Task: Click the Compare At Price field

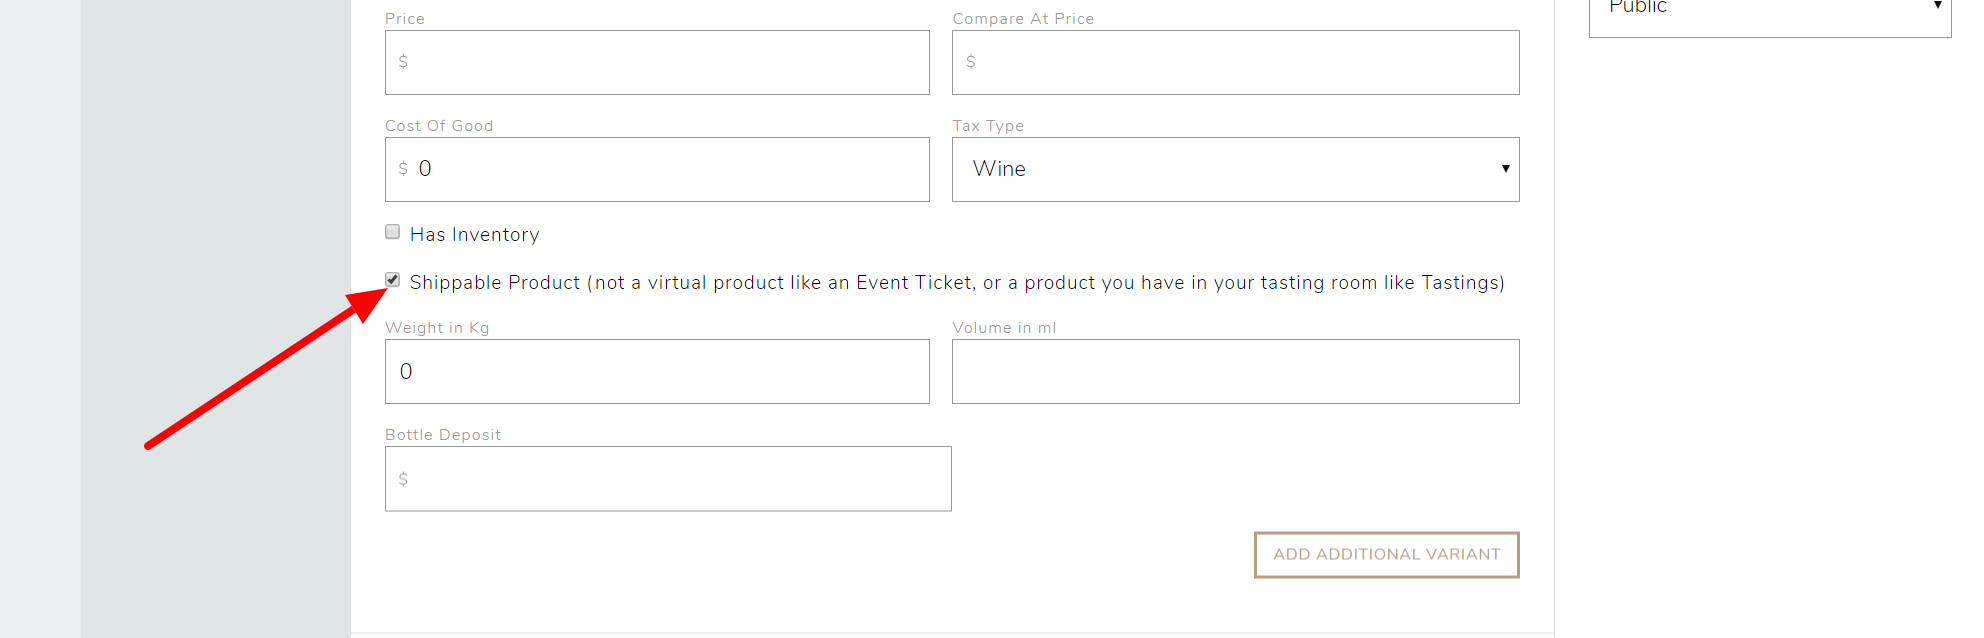Action: pos(1235,62)
